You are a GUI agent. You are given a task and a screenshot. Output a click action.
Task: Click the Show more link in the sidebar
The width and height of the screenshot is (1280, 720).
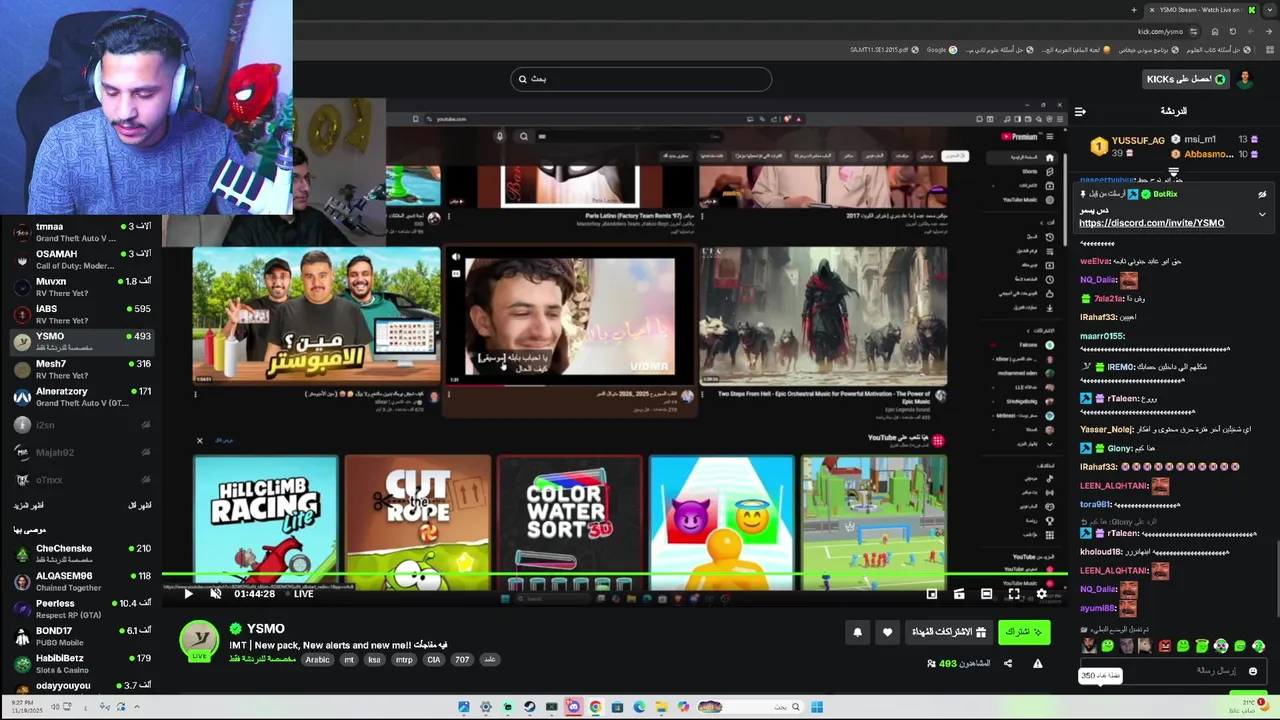coord(28,505)
